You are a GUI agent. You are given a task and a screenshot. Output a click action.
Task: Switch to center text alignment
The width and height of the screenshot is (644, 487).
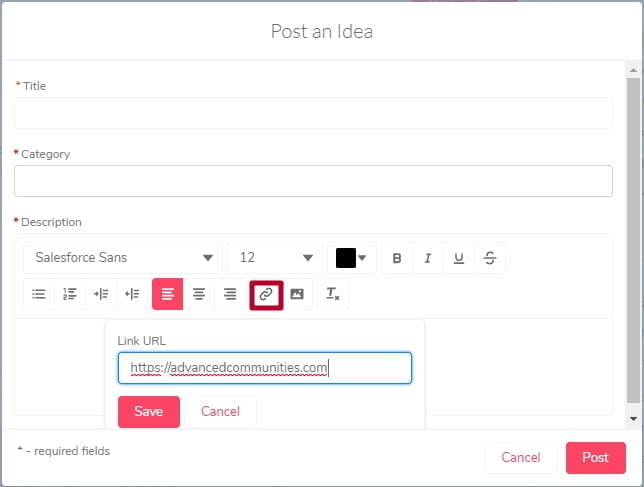(199, 294)
